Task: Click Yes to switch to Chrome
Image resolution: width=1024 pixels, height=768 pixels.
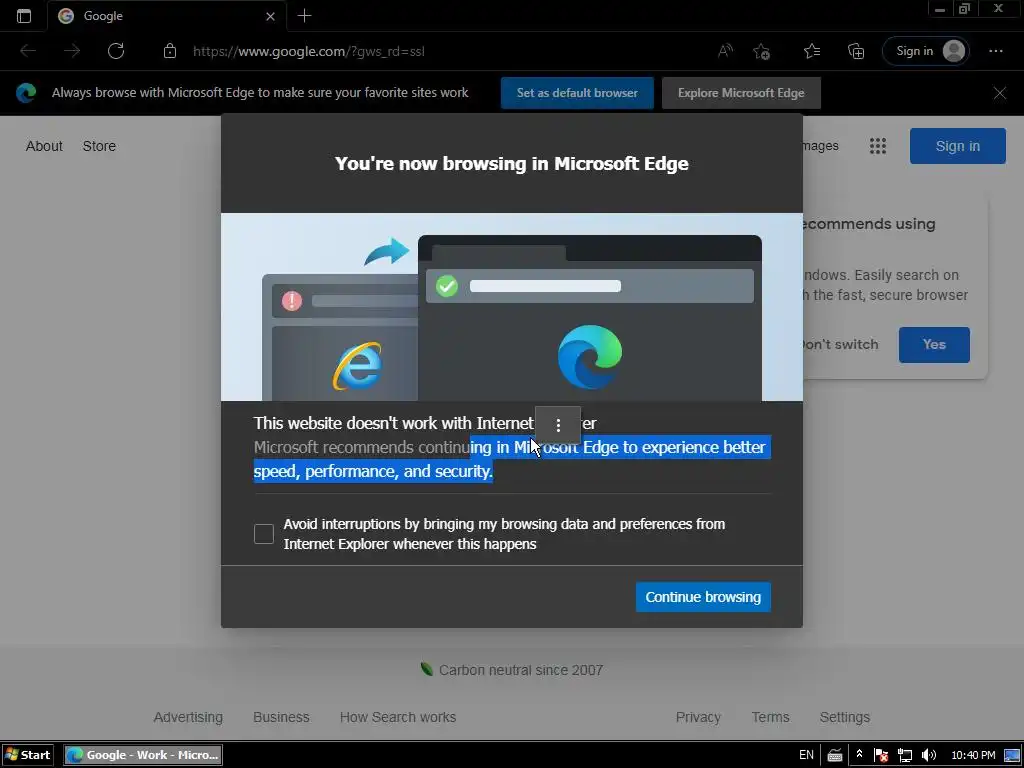Action: coord(934,345)
